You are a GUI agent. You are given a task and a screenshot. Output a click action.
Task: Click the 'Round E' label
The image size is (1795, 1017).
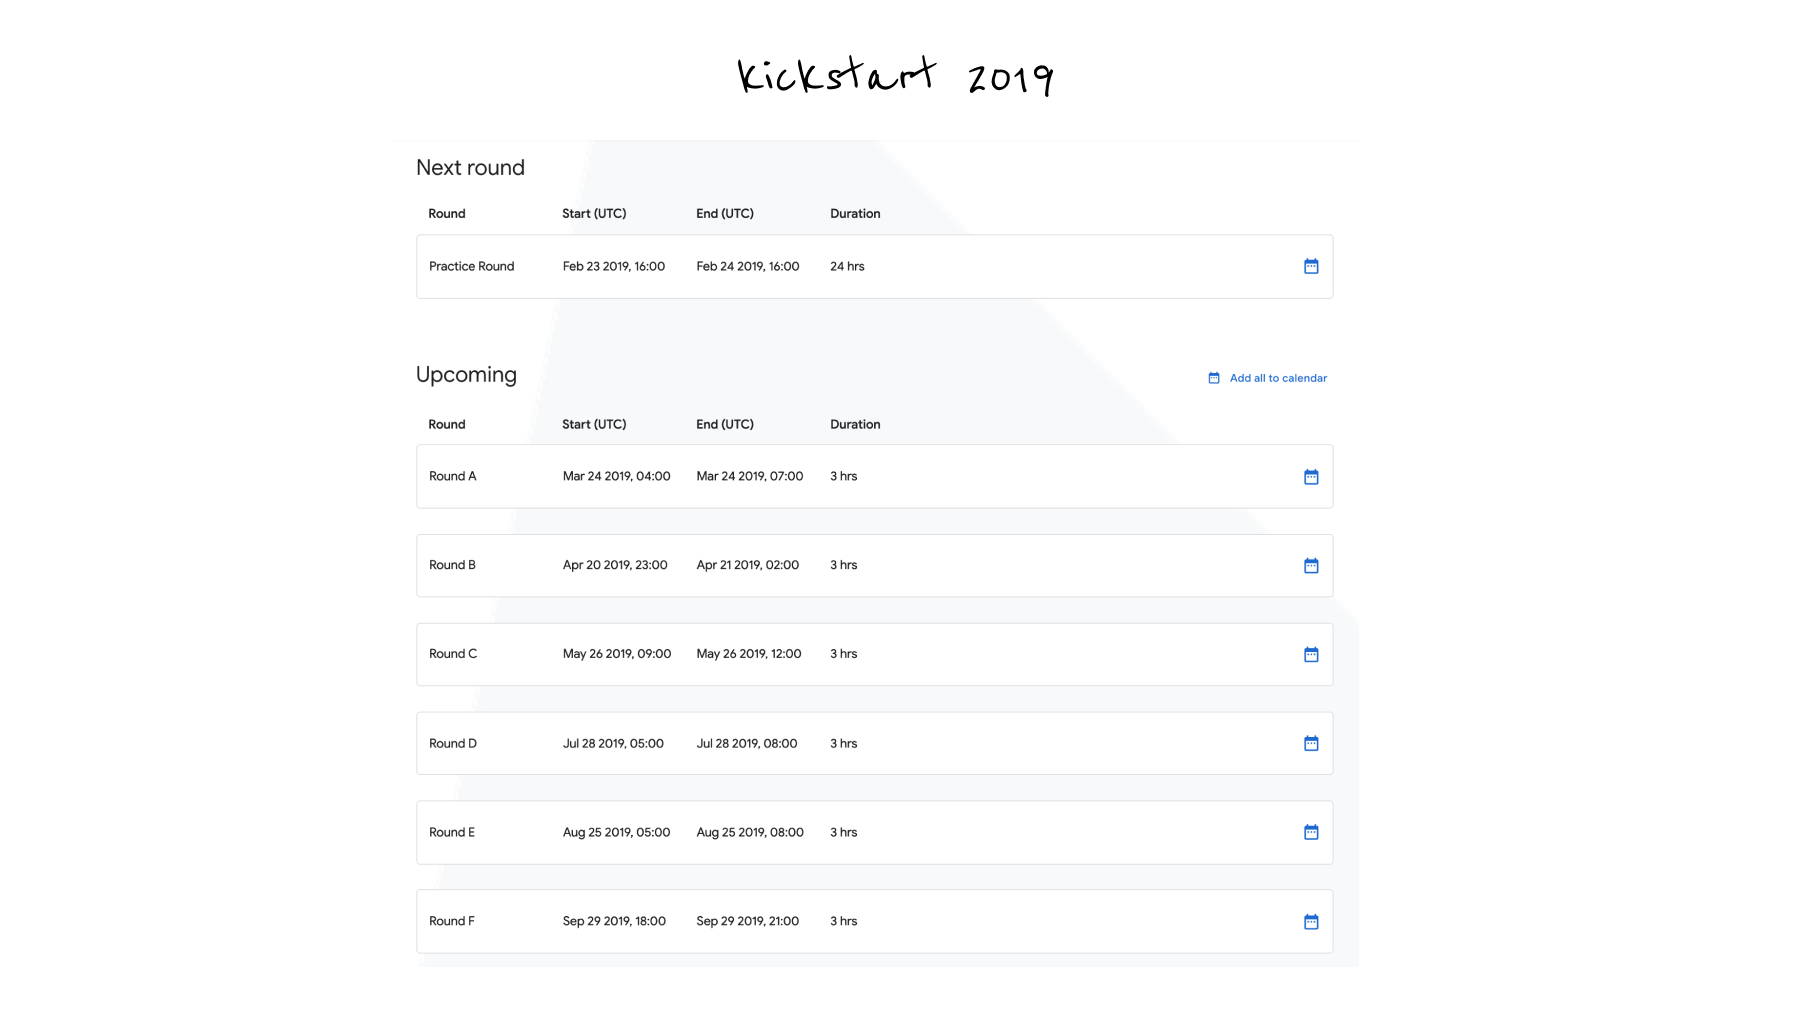pyautogui.click(x=452, y=832)
